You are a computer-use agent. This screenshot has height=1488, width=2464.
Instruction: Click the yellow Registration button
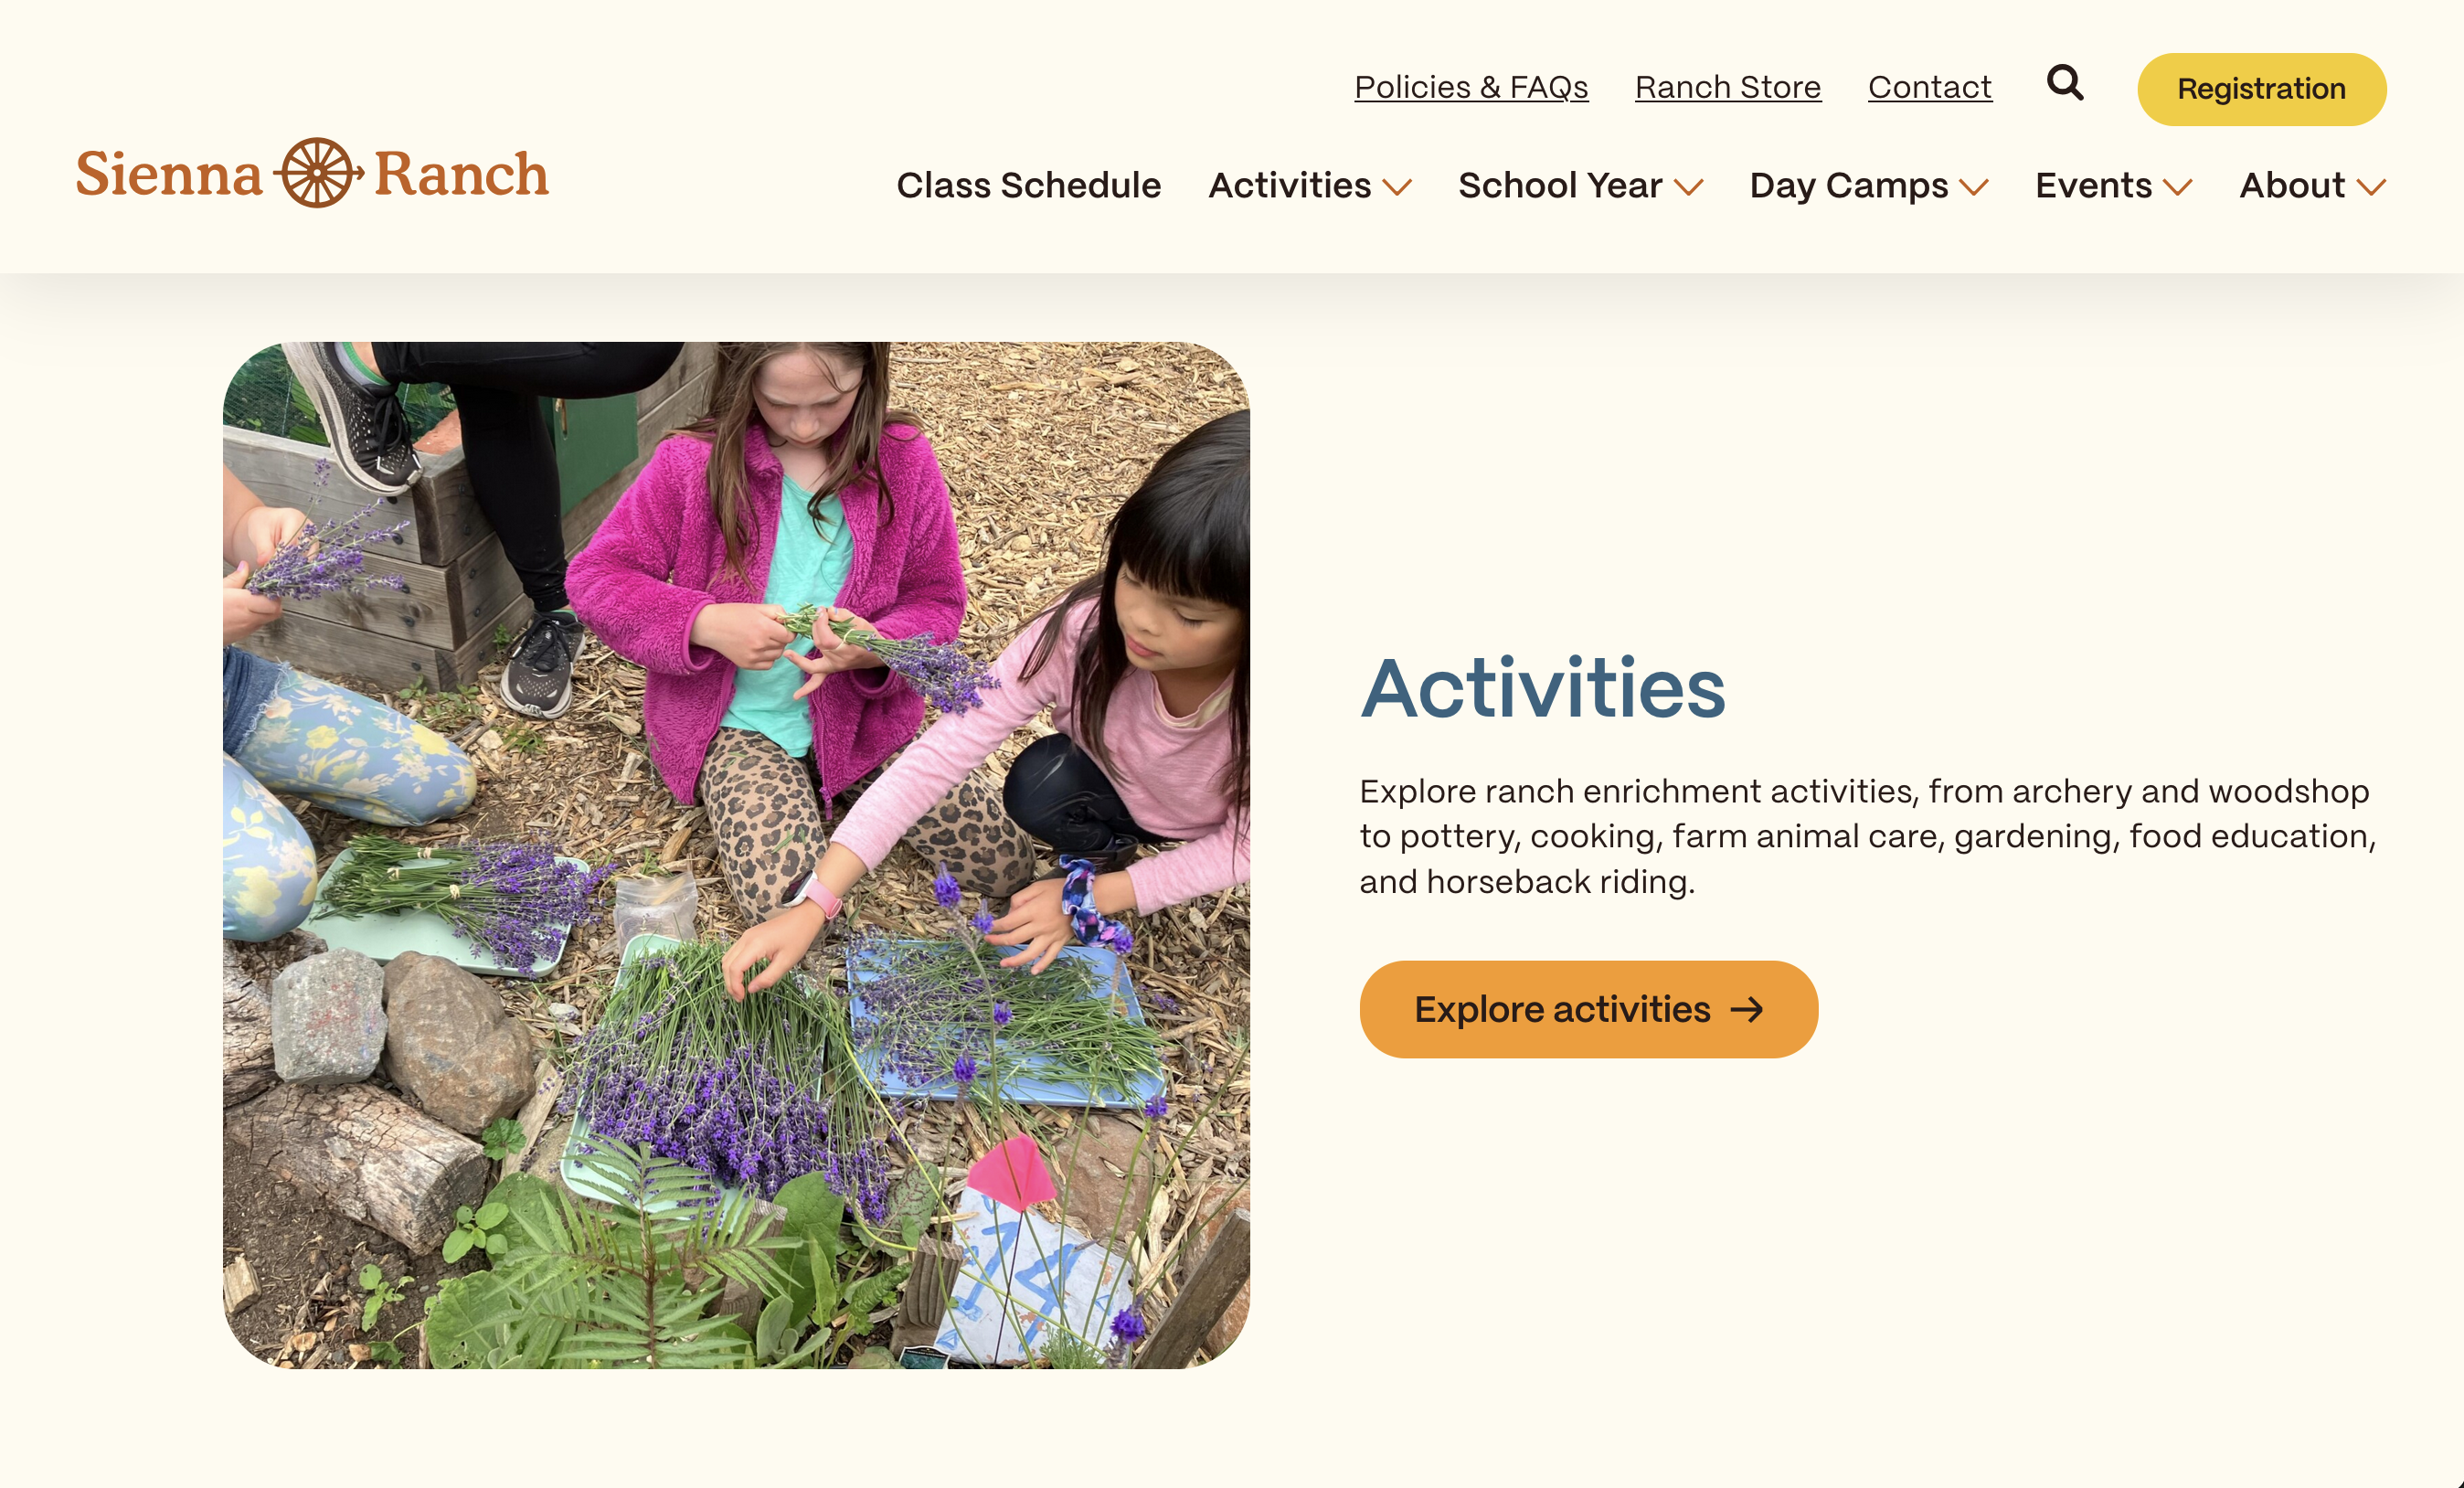(x=2262, y=89)
